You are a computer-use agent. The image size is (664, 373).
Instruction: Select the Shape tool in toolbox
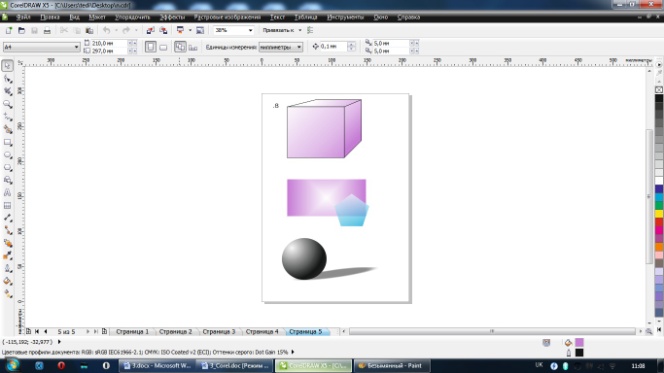(x=8, y=79)
